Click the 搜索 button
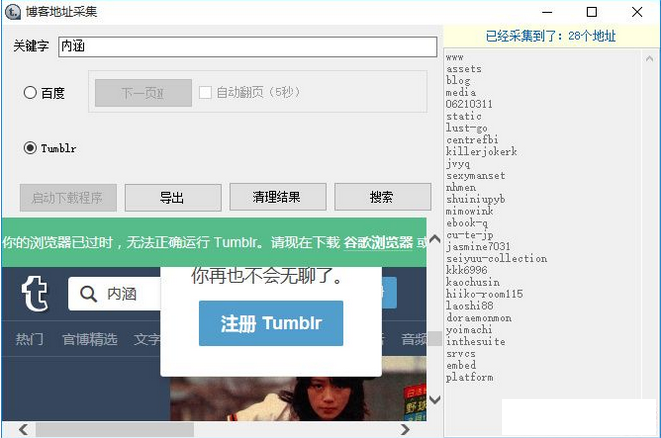 [381, 197]
